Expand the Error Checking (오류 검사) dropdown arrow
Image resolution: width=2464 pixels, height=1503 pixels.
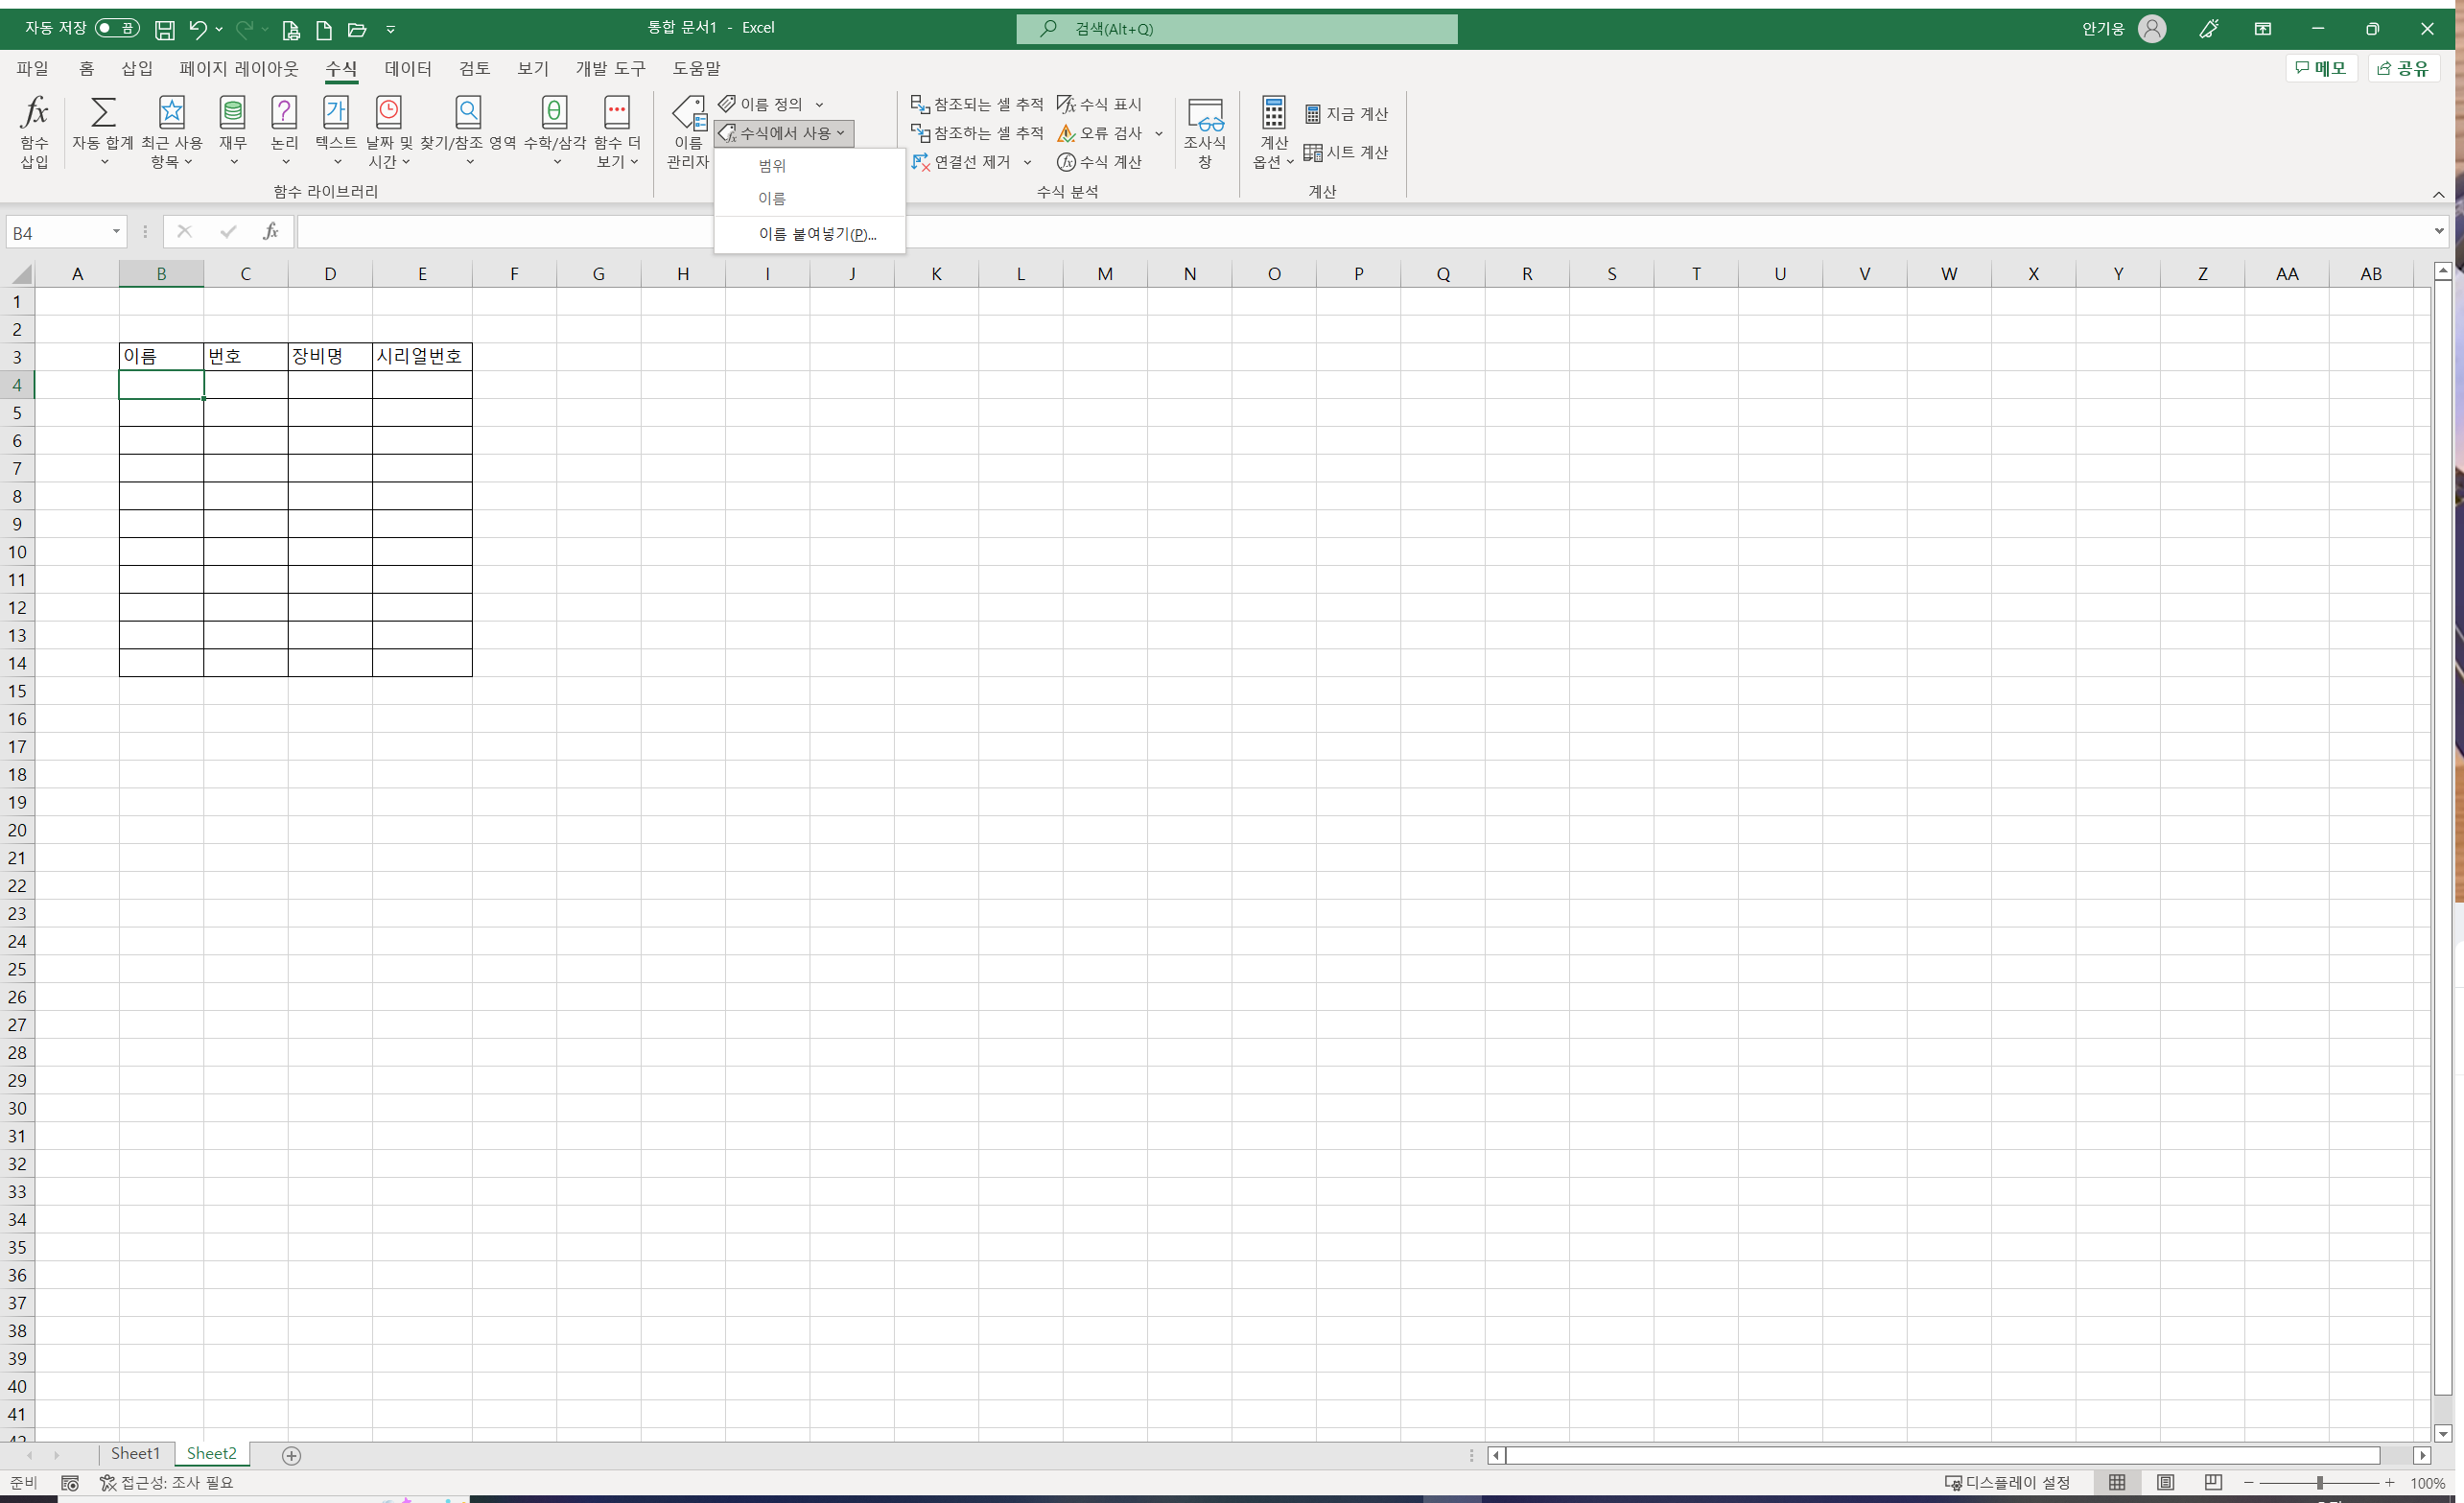(1159, 133)
